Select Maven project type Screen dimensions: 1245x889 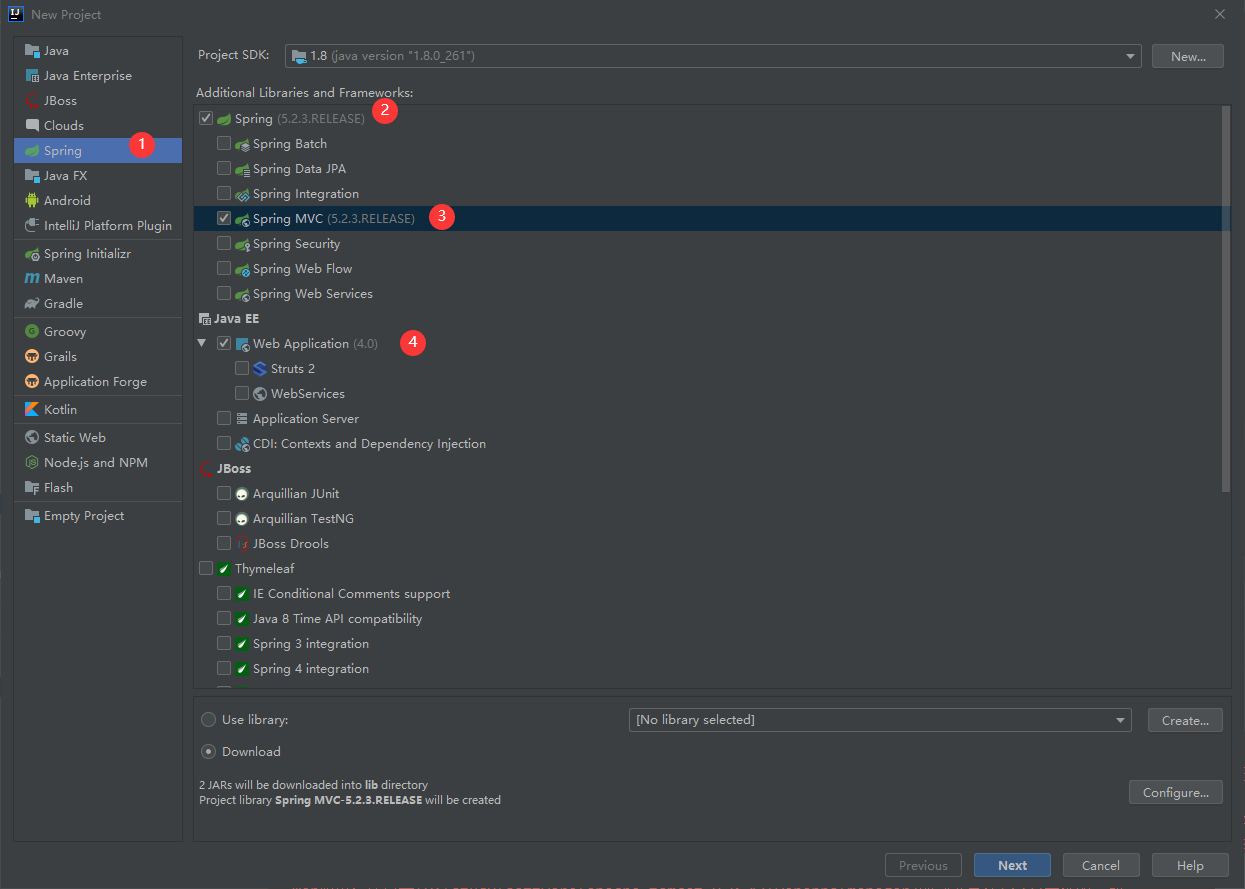(x=98, y=278)
